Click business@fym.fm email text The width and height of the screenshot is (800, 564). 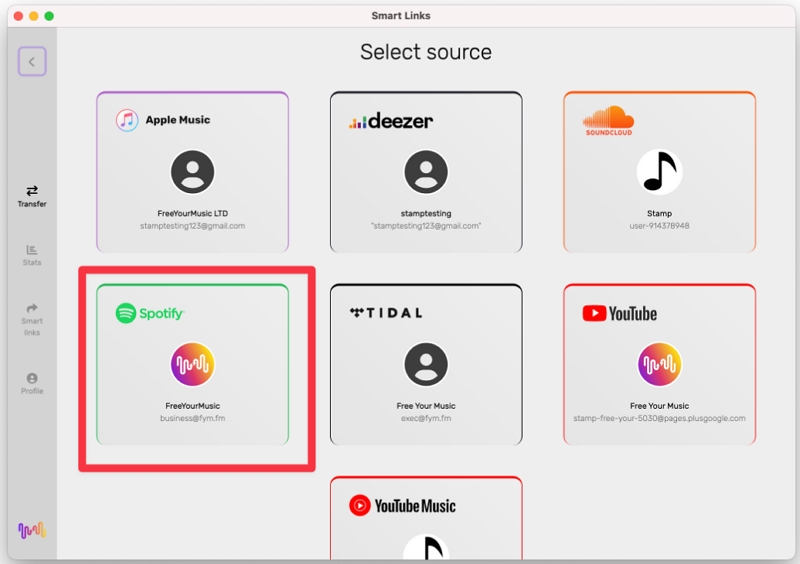tap(192, 418)
